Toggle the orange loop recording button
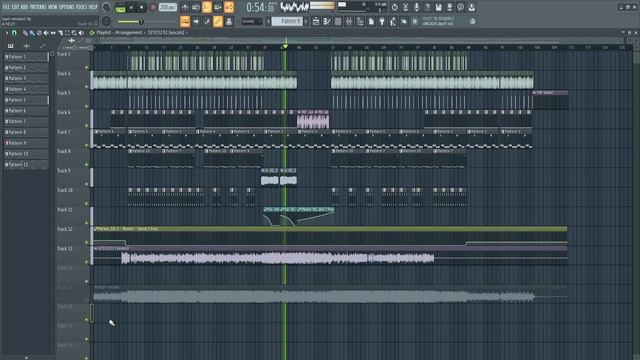This screenshot has height=360, width=640. click(229, 7)
